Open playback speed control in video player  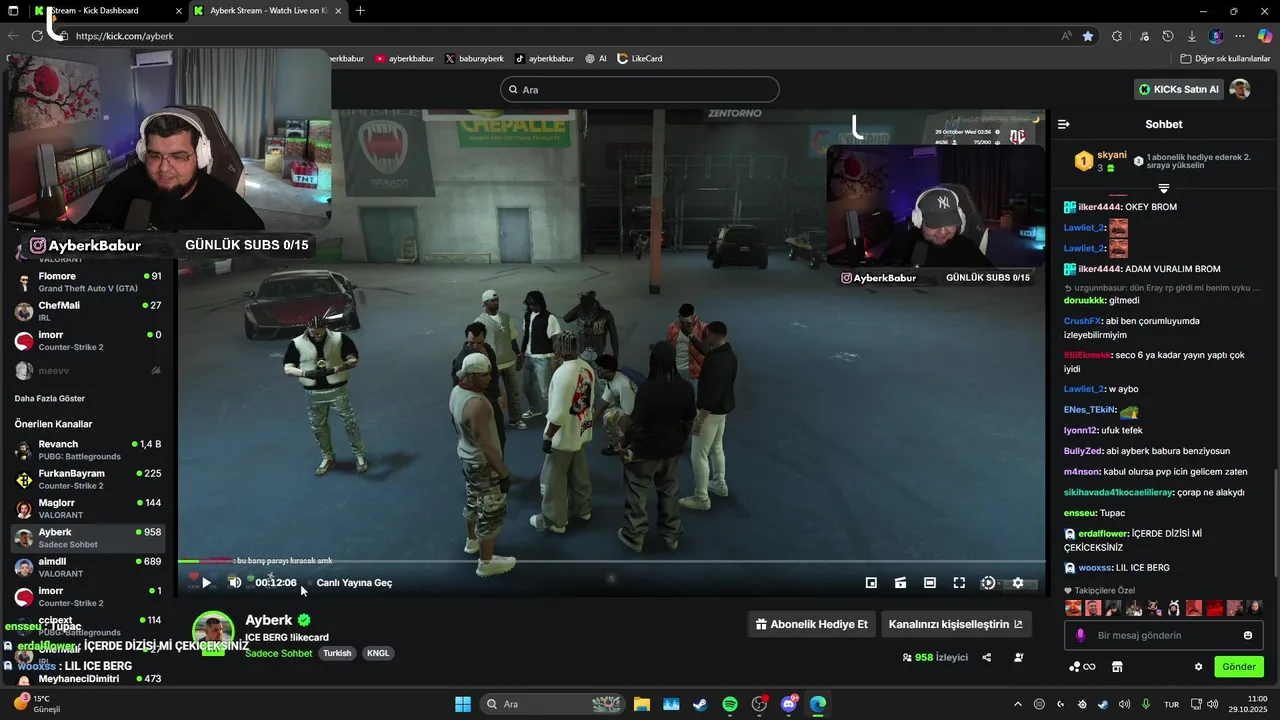(x=988, y=583)
